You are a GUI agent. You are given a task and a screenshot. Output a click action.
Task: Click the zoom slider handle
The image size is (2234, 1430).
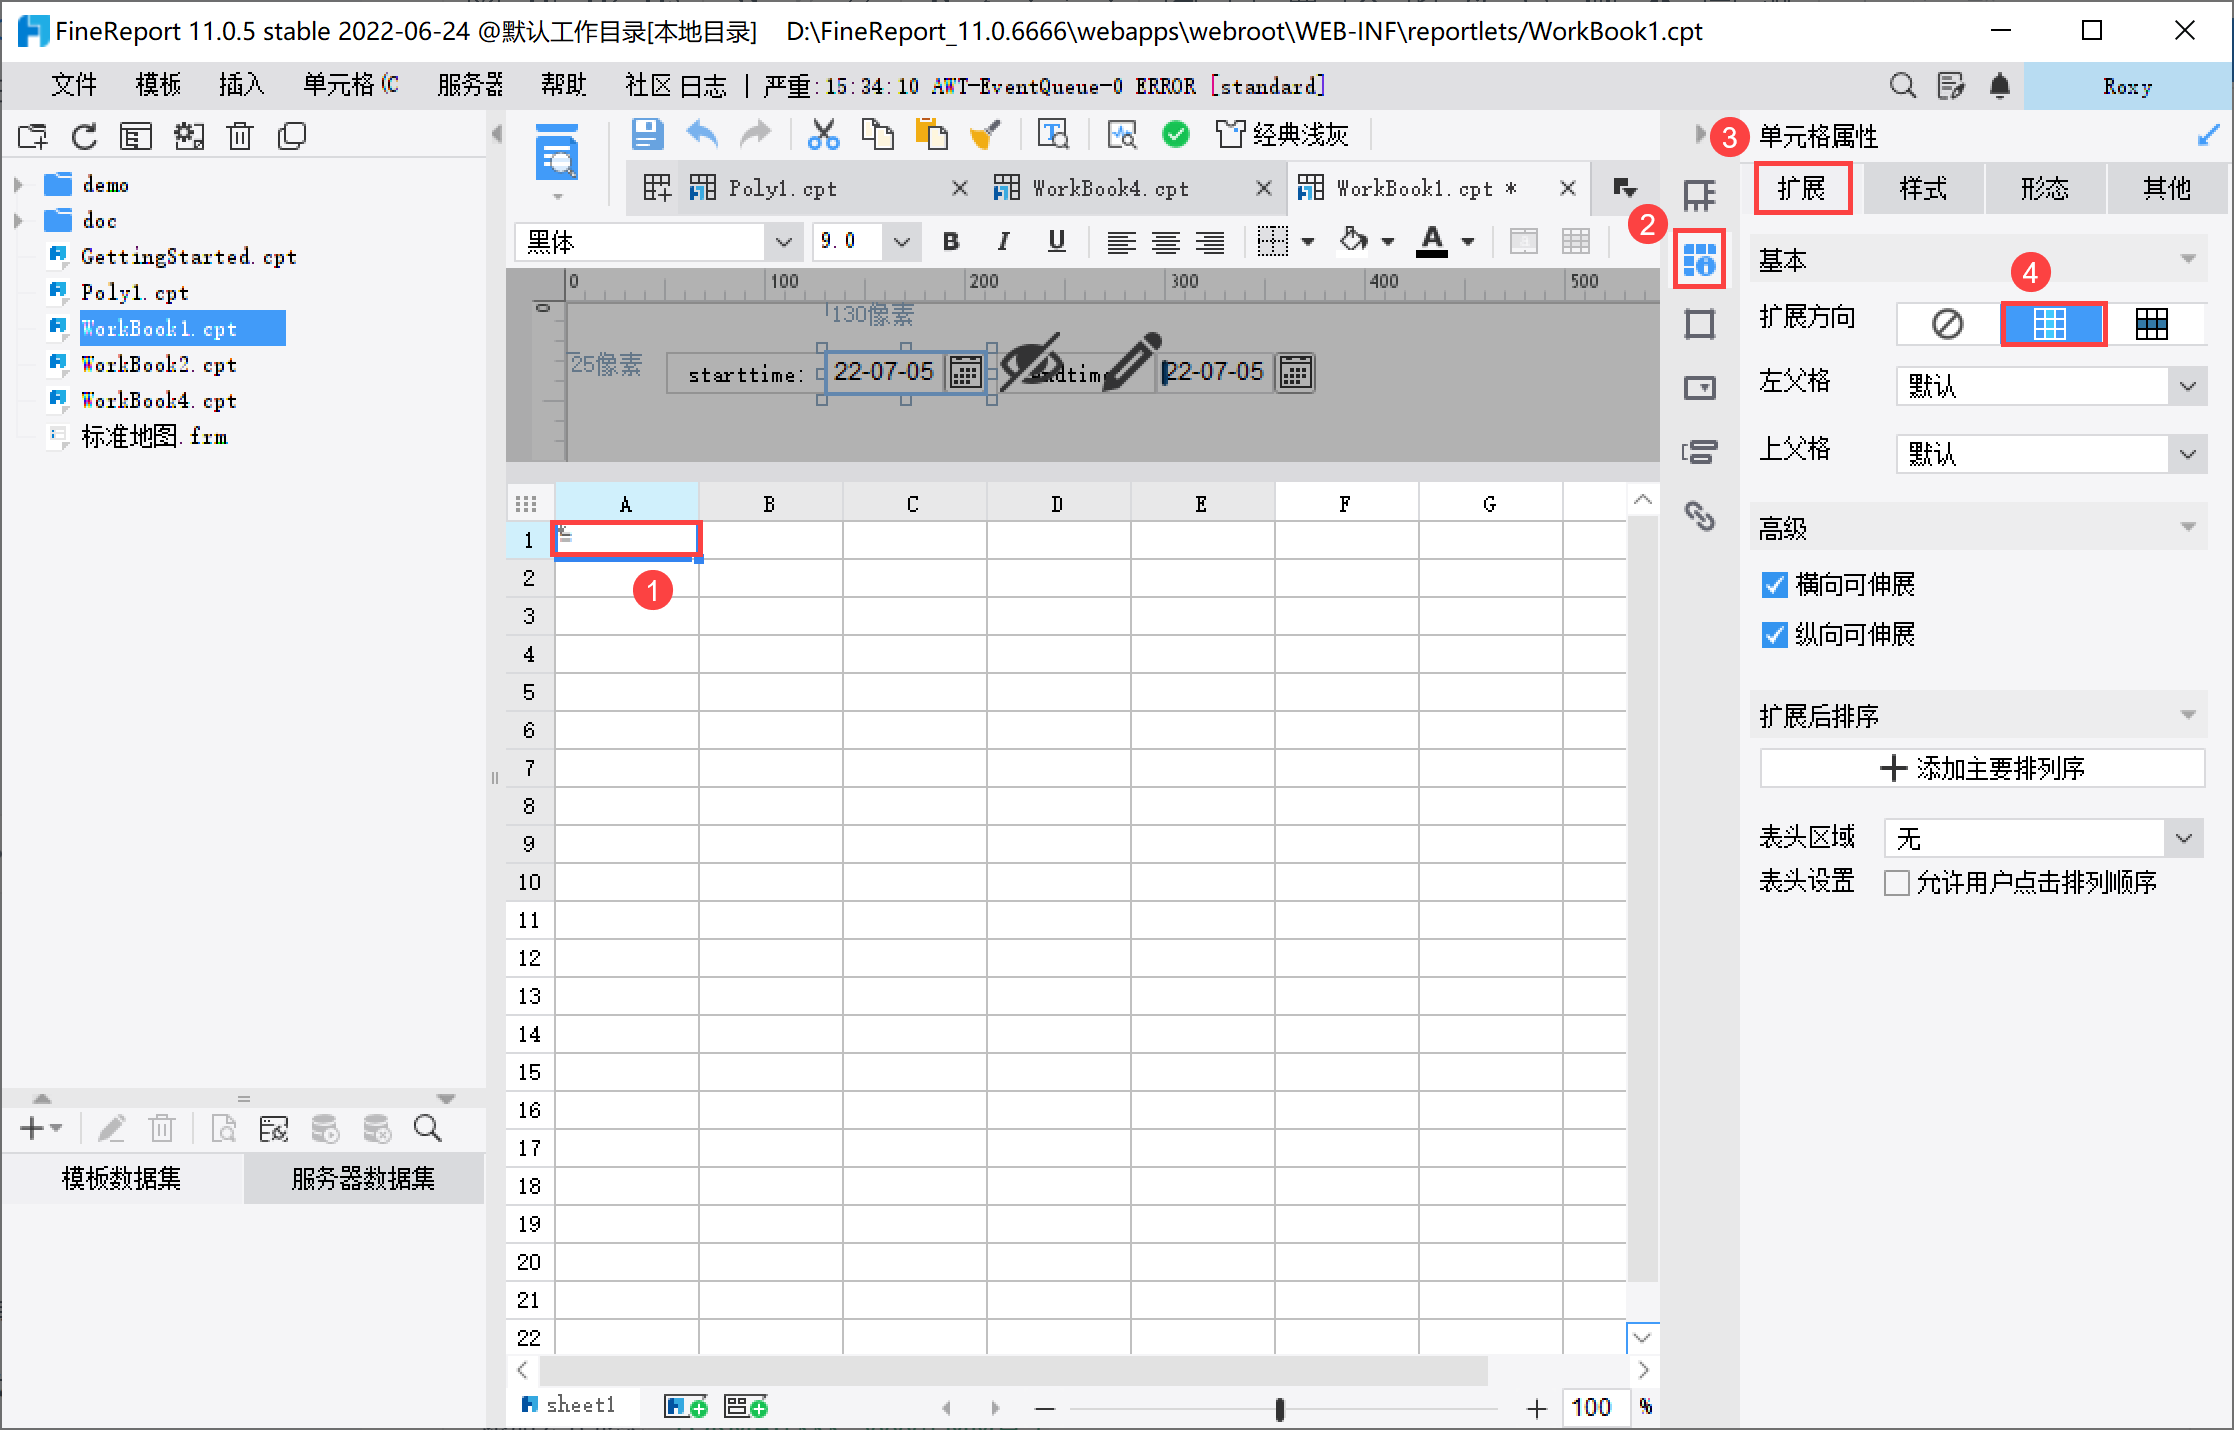coord(1279,1409)
